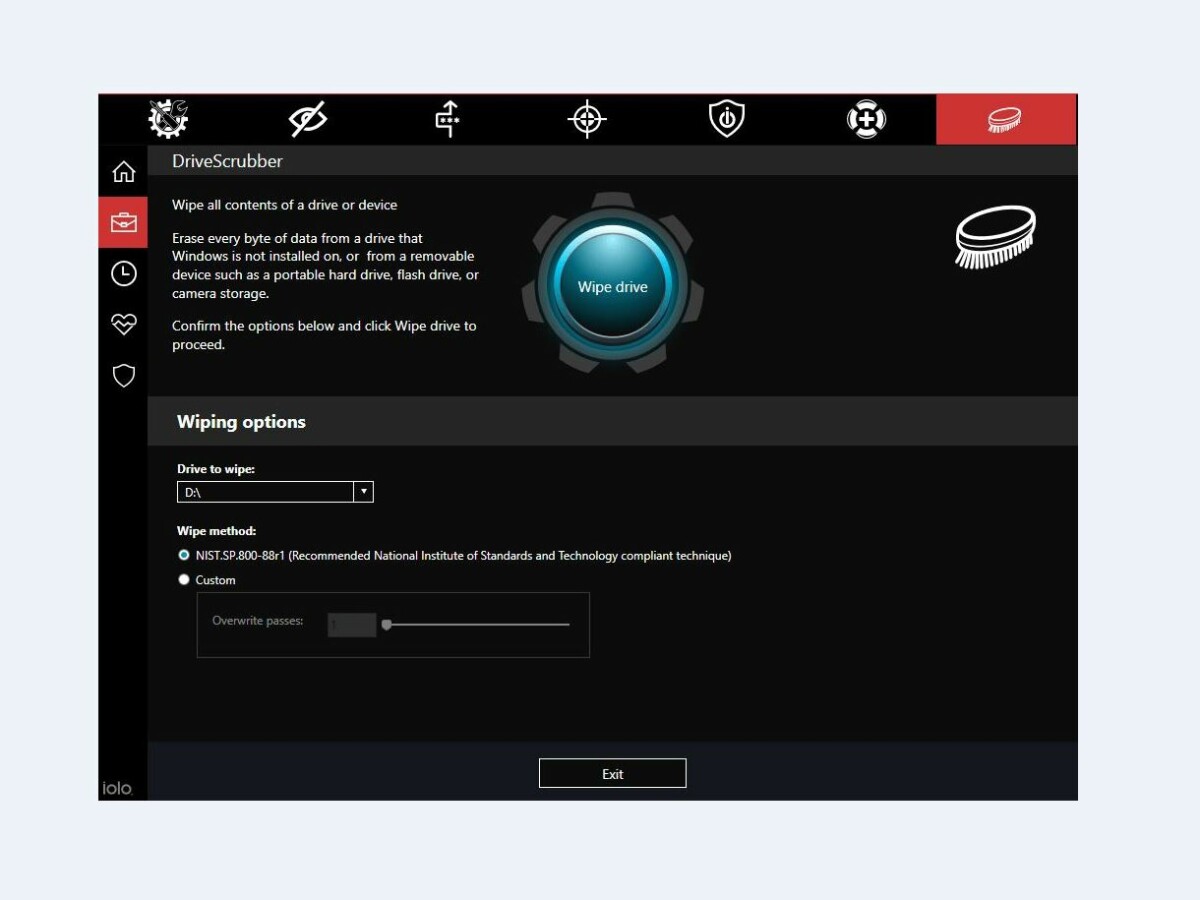Select the DriveScrubber brush tab icon
The height and width of the screenshot is (900, 1200).
(1005, 120)
